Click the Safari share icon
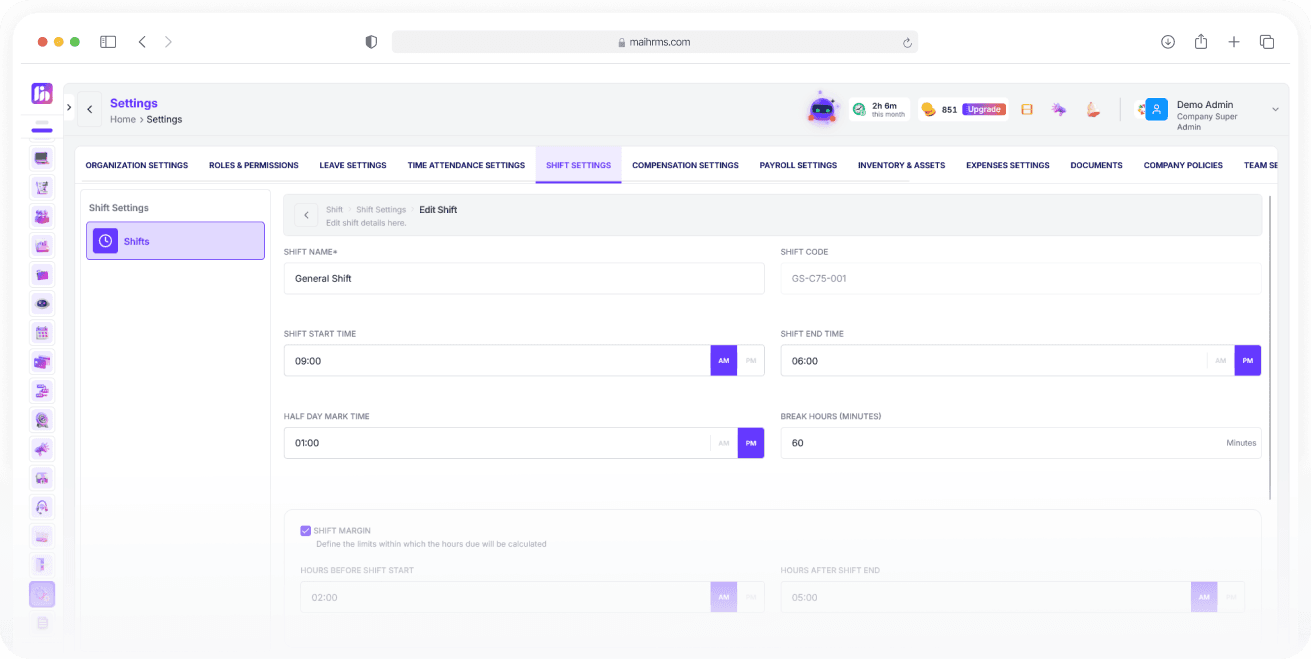 (1201, 41)
